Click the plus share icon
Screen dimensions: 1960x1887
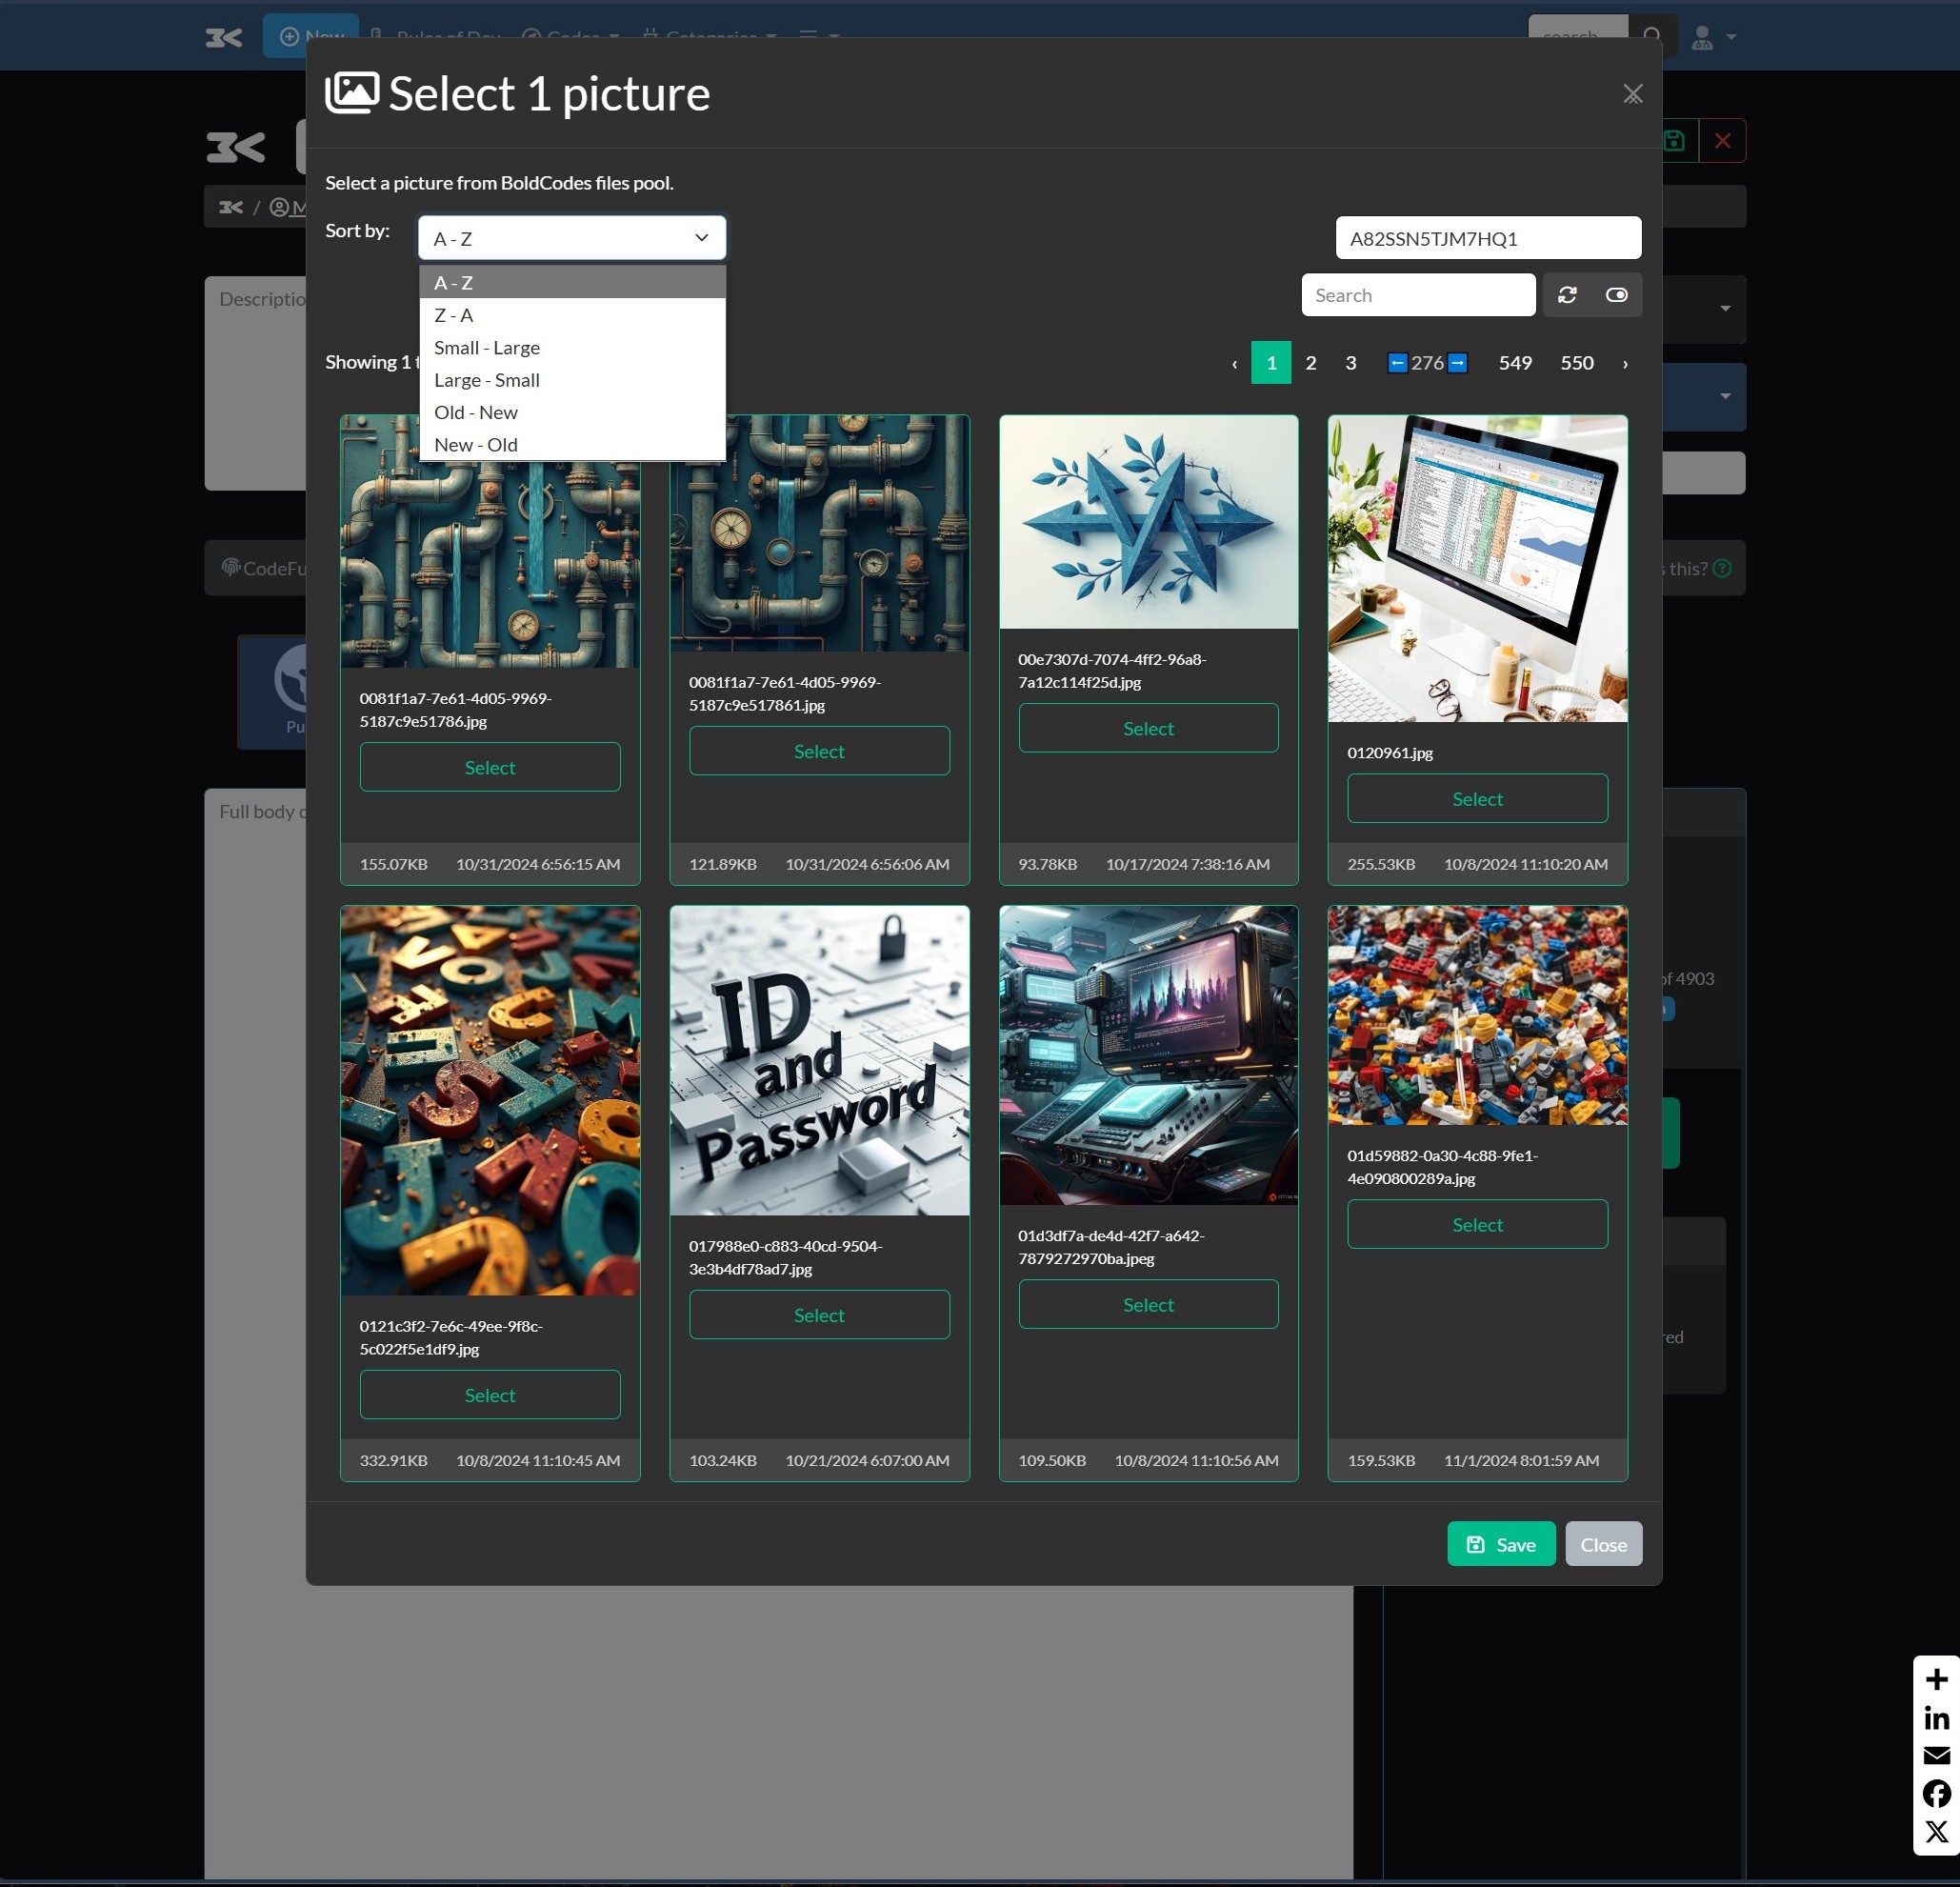[x=1936, y=1679]
